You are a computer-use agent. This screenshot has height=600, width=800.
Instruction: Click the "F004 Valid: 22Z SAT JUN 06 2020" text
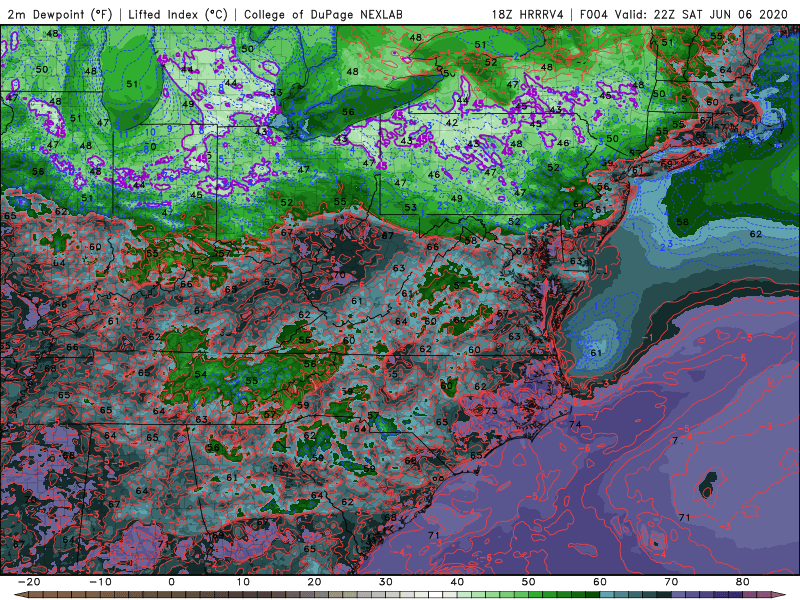[x=684, y=14]
